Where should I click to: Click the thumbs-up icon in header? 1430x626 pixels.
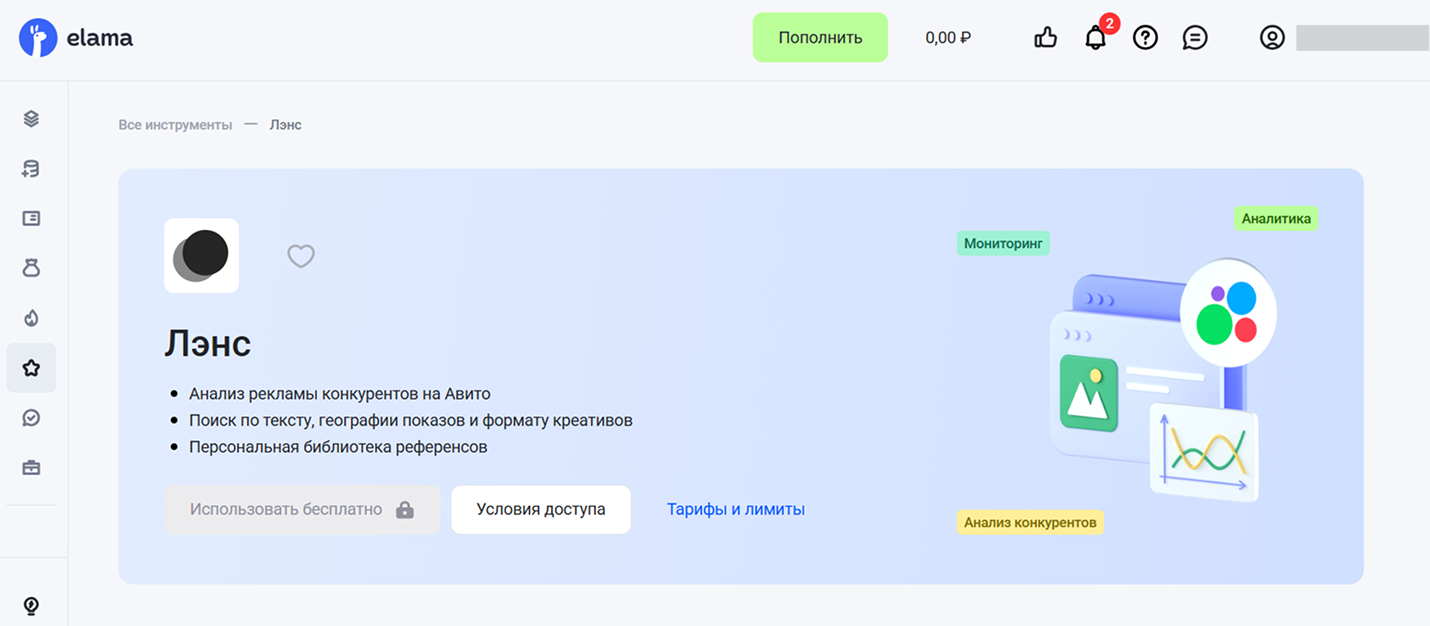(x=1046, y=38)
